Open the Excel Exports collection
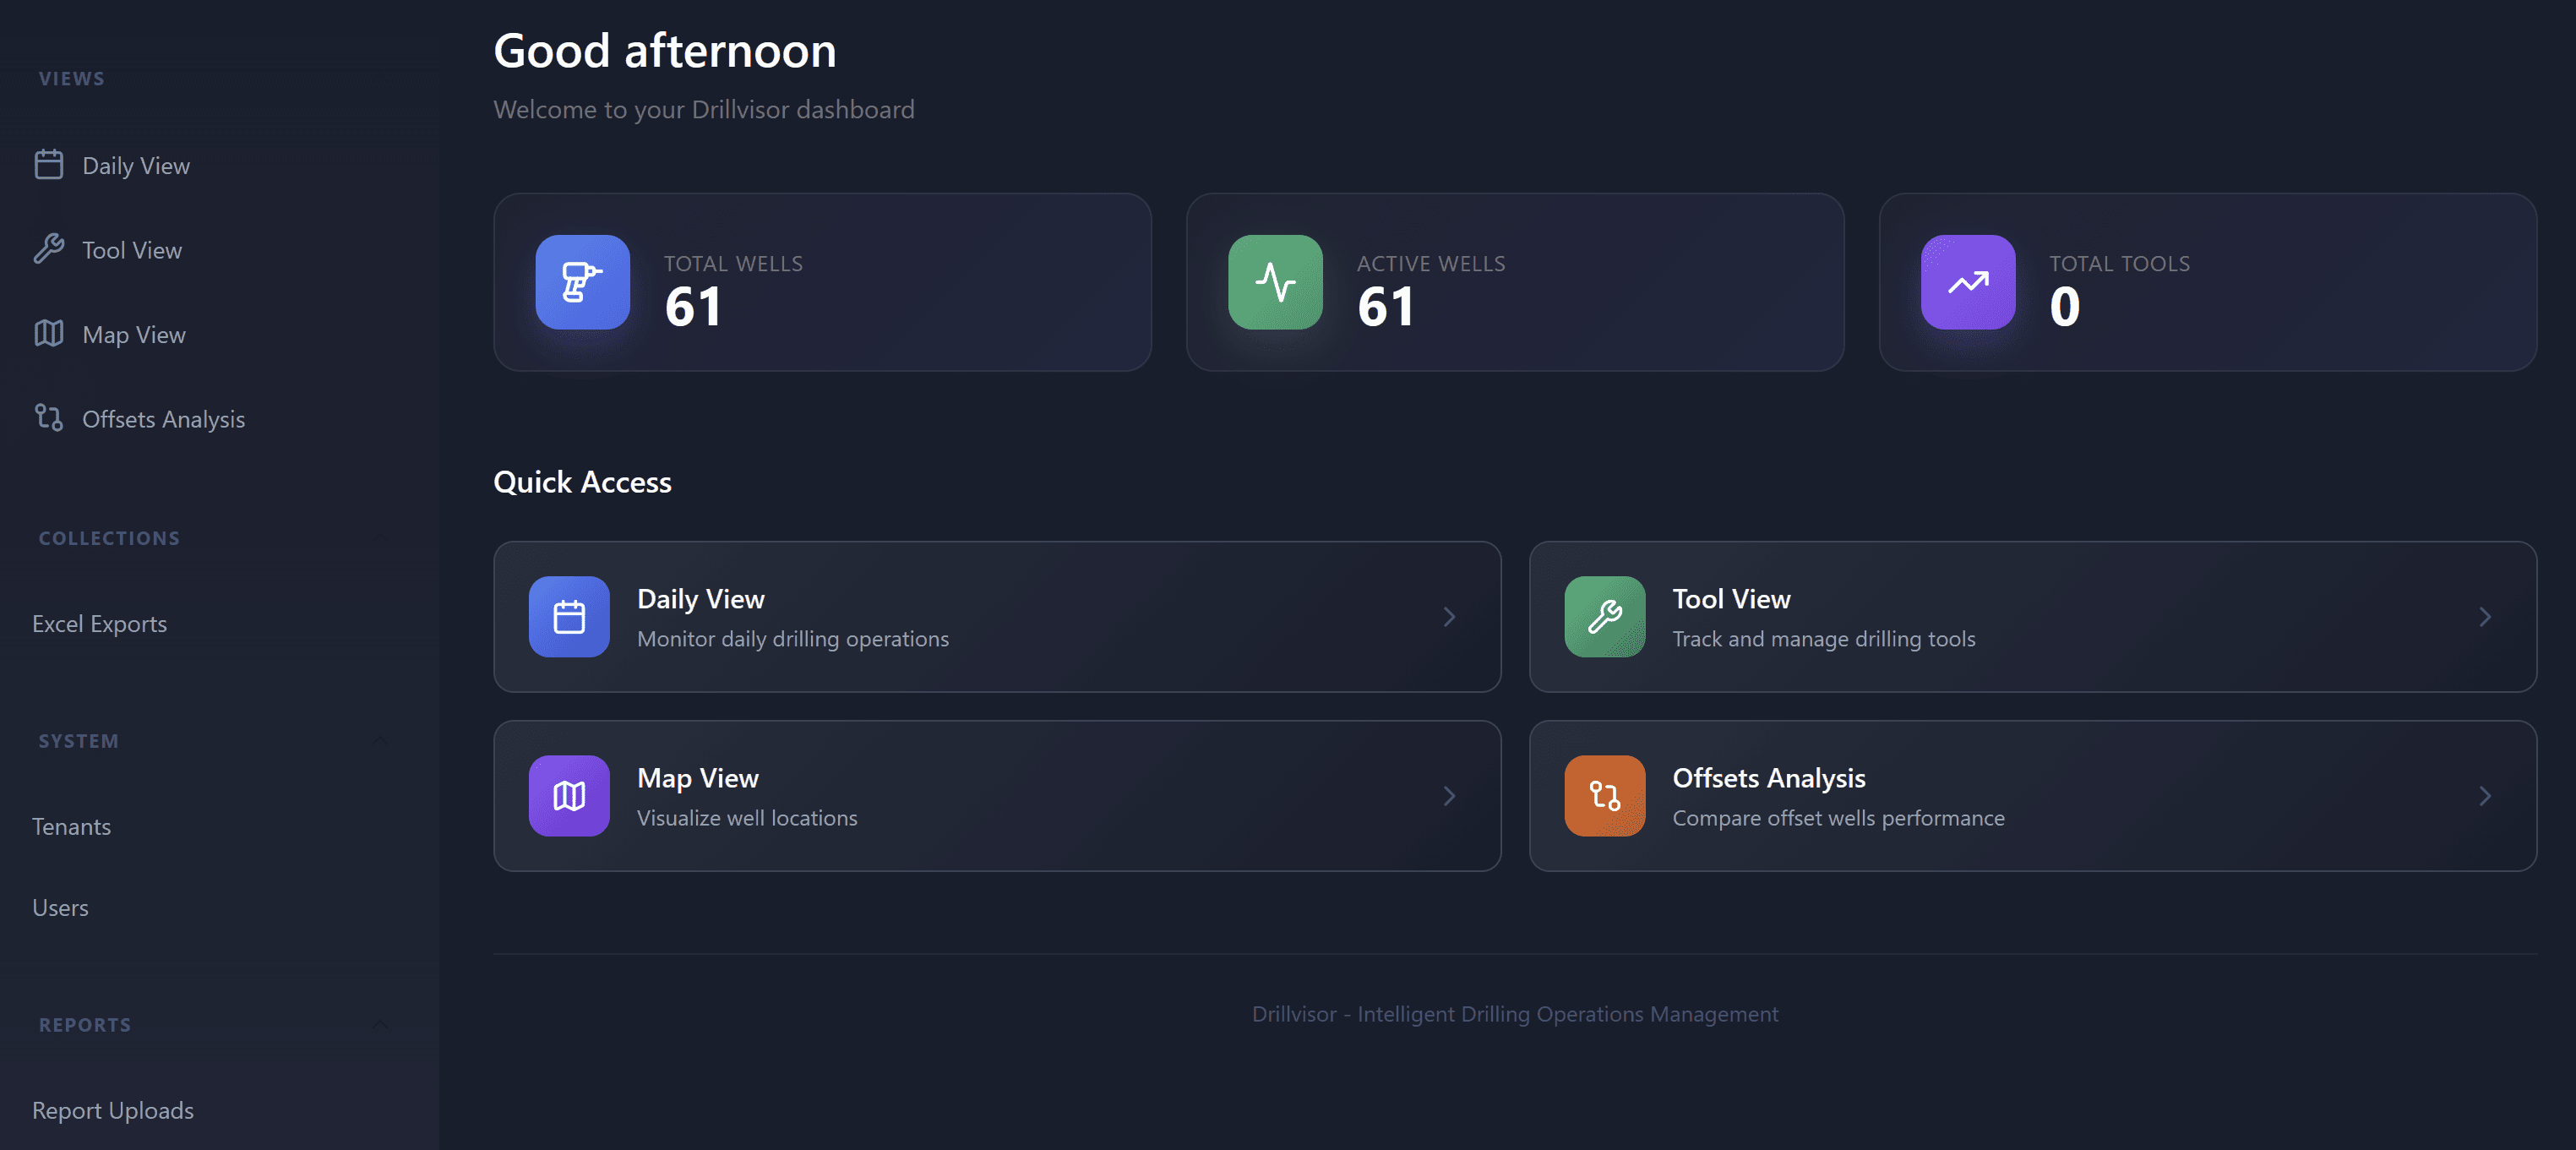 click(x=100, y=623)
